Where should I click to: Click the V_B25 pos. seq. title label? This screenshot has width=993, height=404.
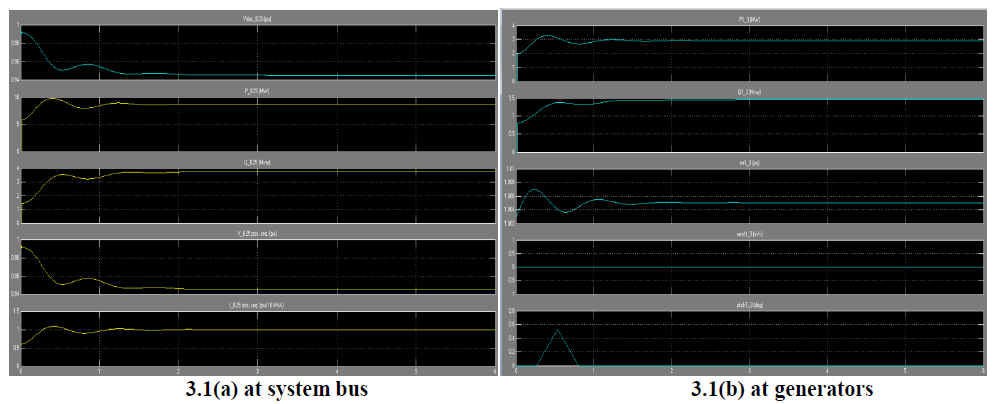click(x=258, y=234)
